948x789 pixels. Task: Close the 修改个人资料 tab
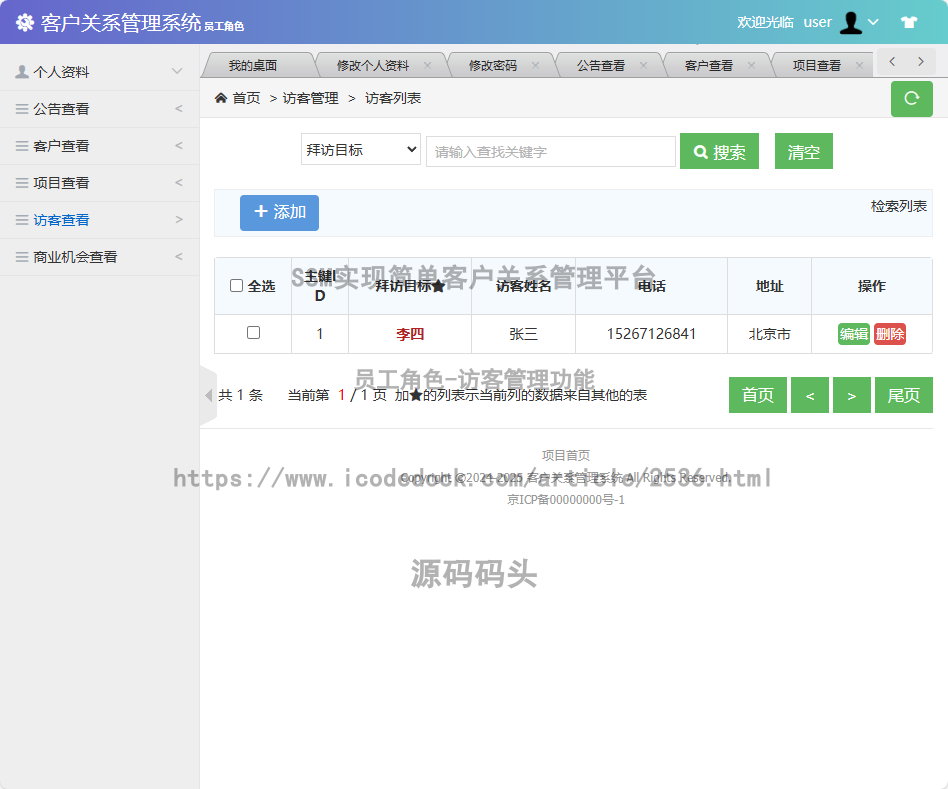tap(427, 65)
